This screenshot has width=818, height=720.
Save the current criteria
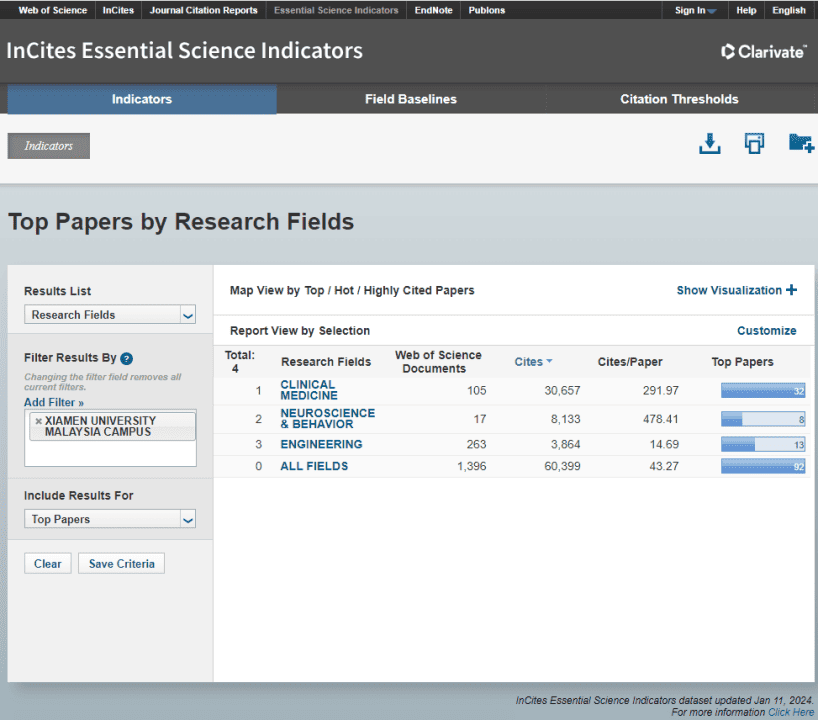[121, 563]
